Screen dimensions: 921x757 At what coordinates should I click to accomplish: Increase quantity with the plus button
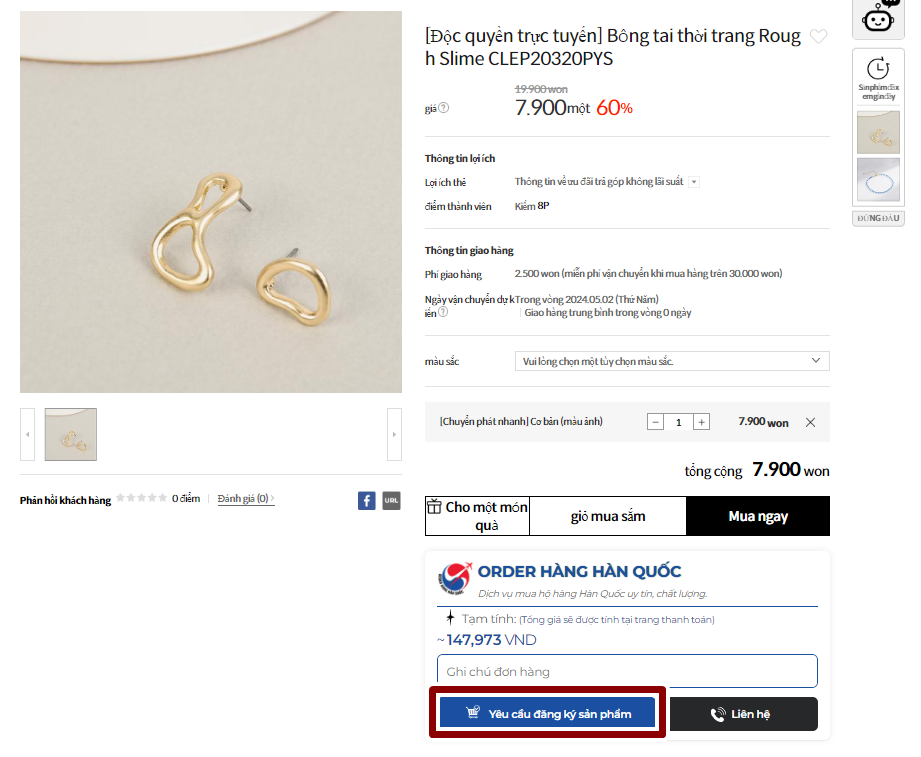point(702,422)
